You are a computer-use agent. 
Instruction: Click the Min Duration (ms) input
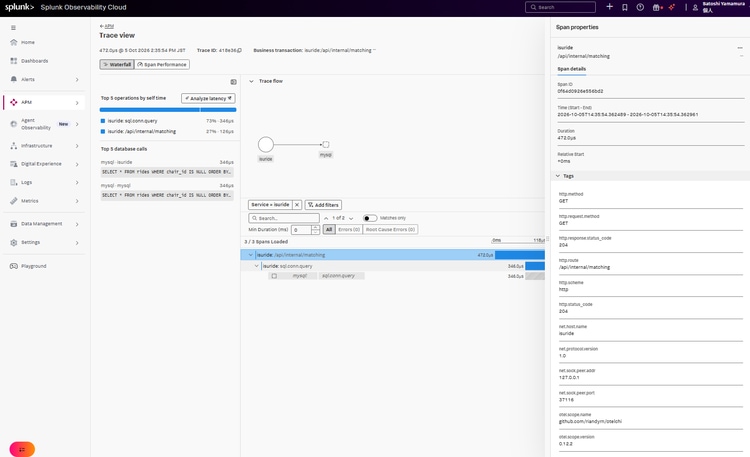click(301, 230)
